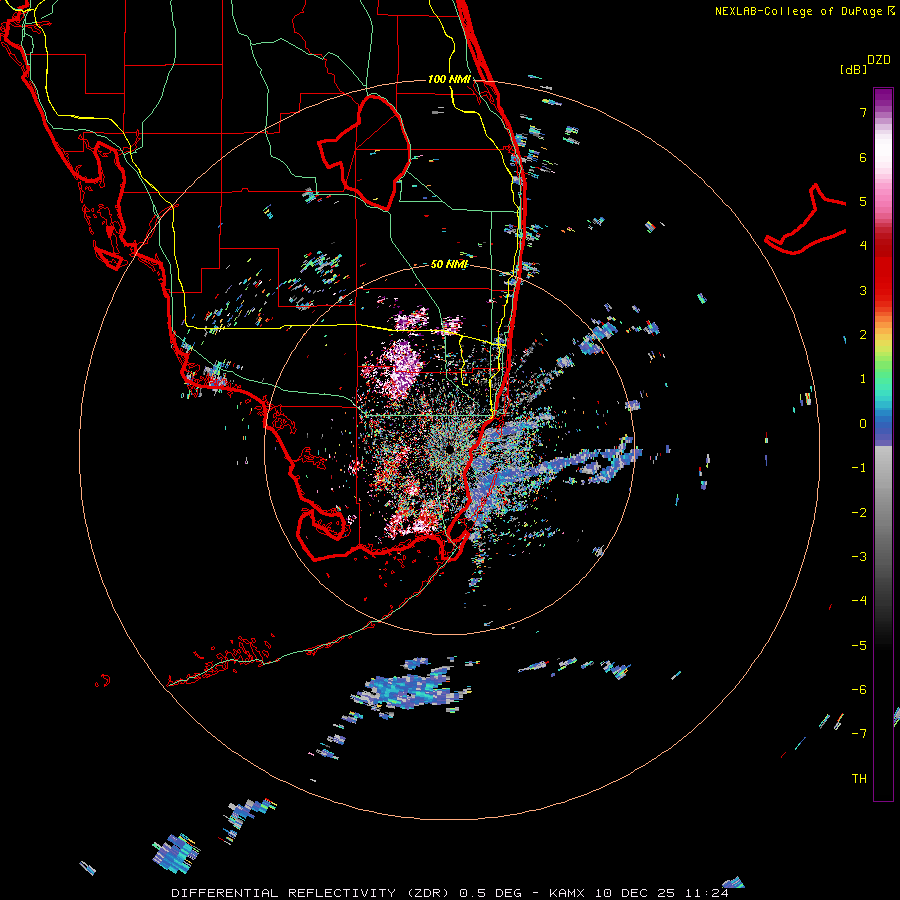Click the -2 tick label on the color scale
Image resolution: width=900 pixels, height=900 pixels.
pyautogui.click(x=859, y=513)
